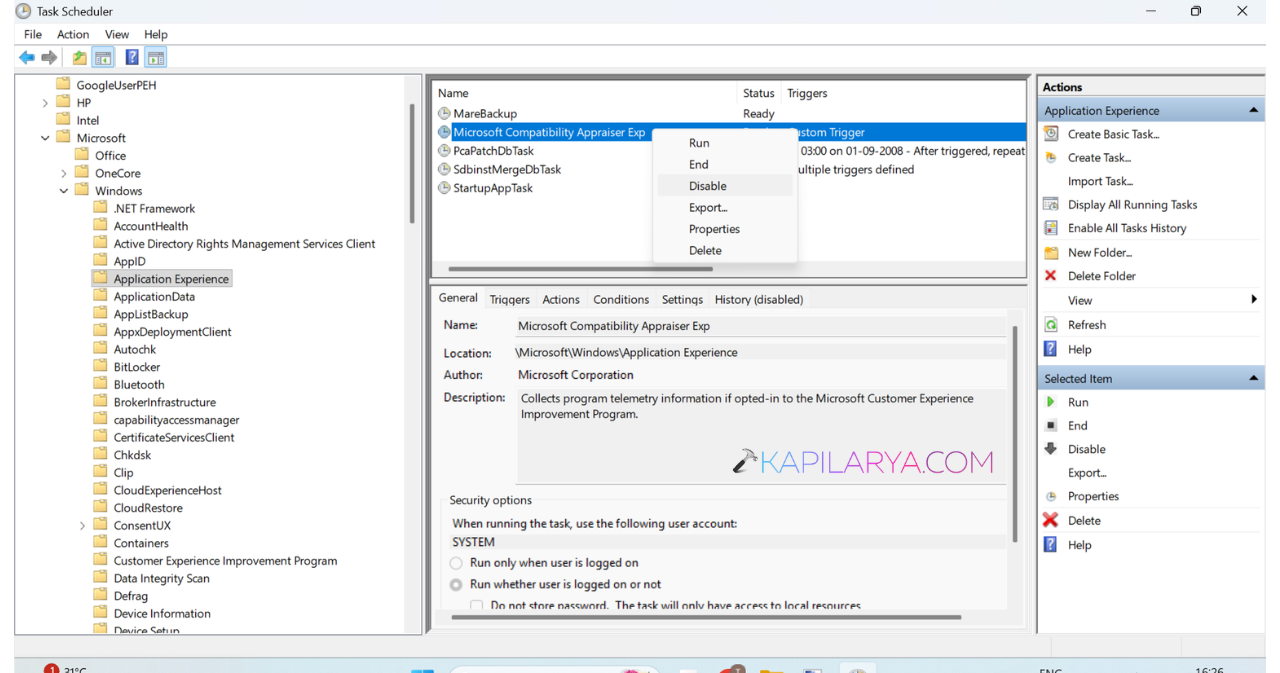Switch to the History (disabled) tab

759,300
